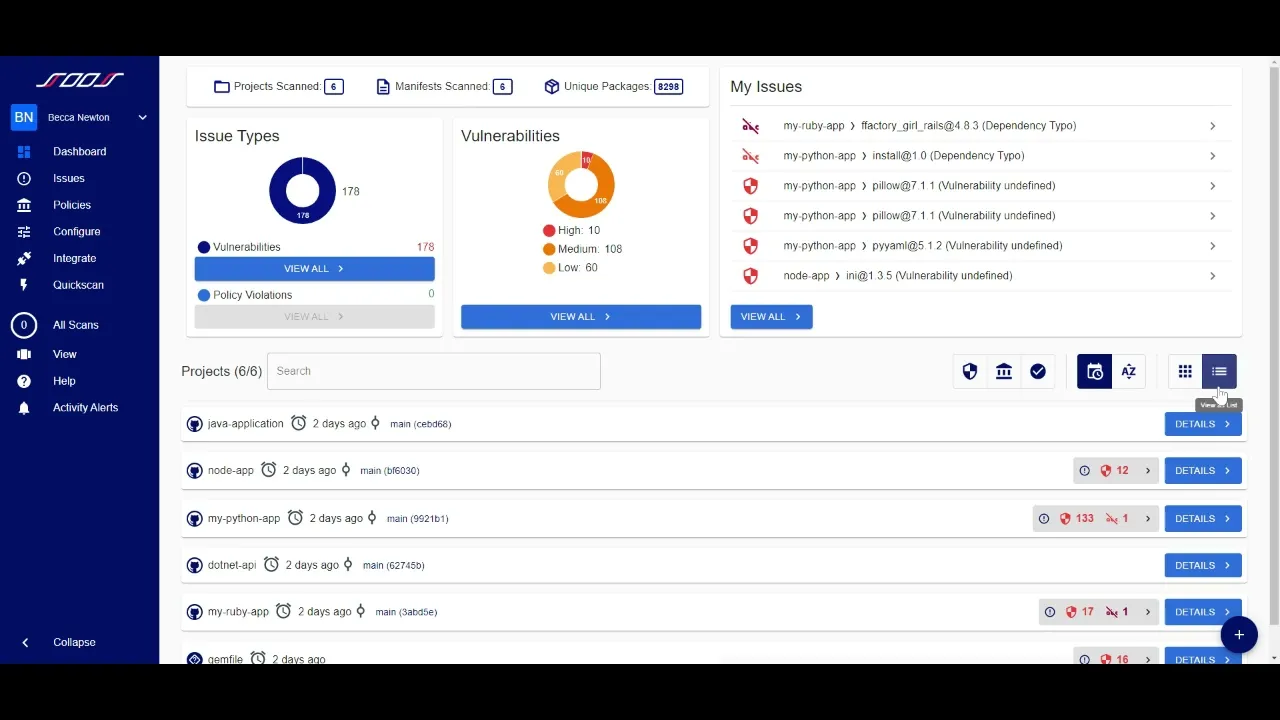Expand node-app issue summary showing 12
This screenshot has width=1280, height=720.
(1116, 471)
